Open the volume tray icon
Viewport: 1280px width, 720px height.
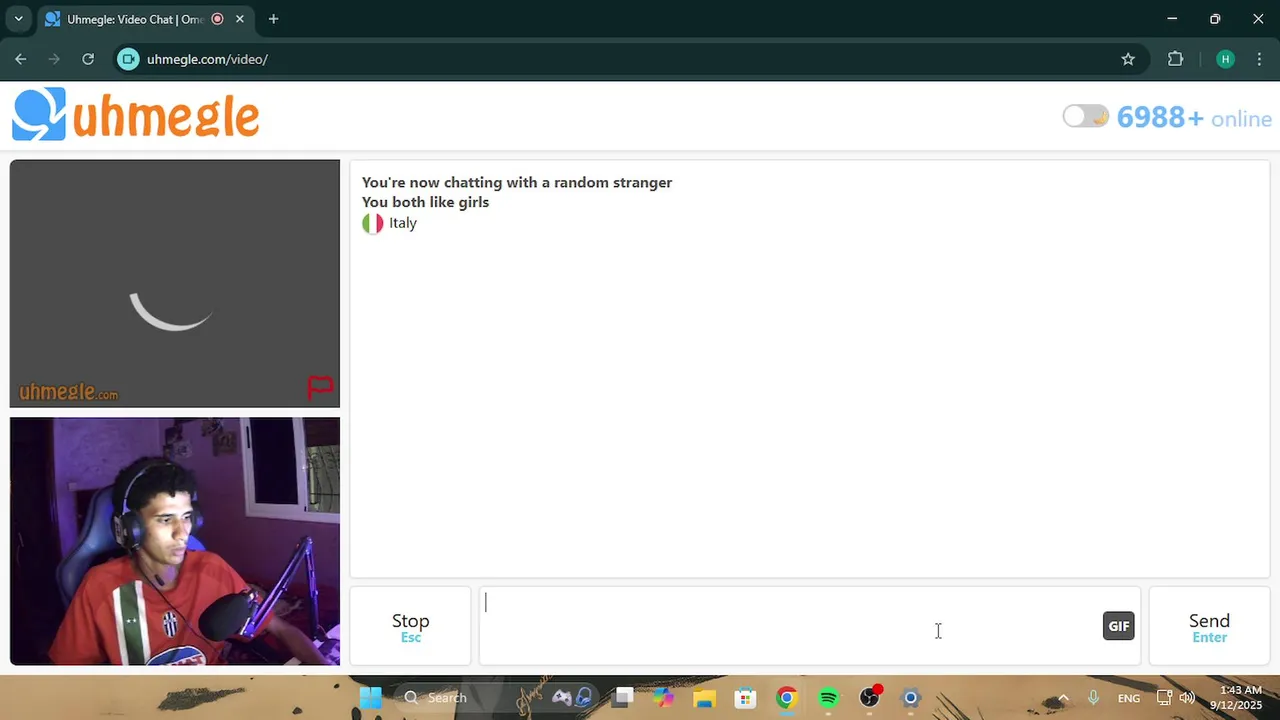[x=1187, y=698]
